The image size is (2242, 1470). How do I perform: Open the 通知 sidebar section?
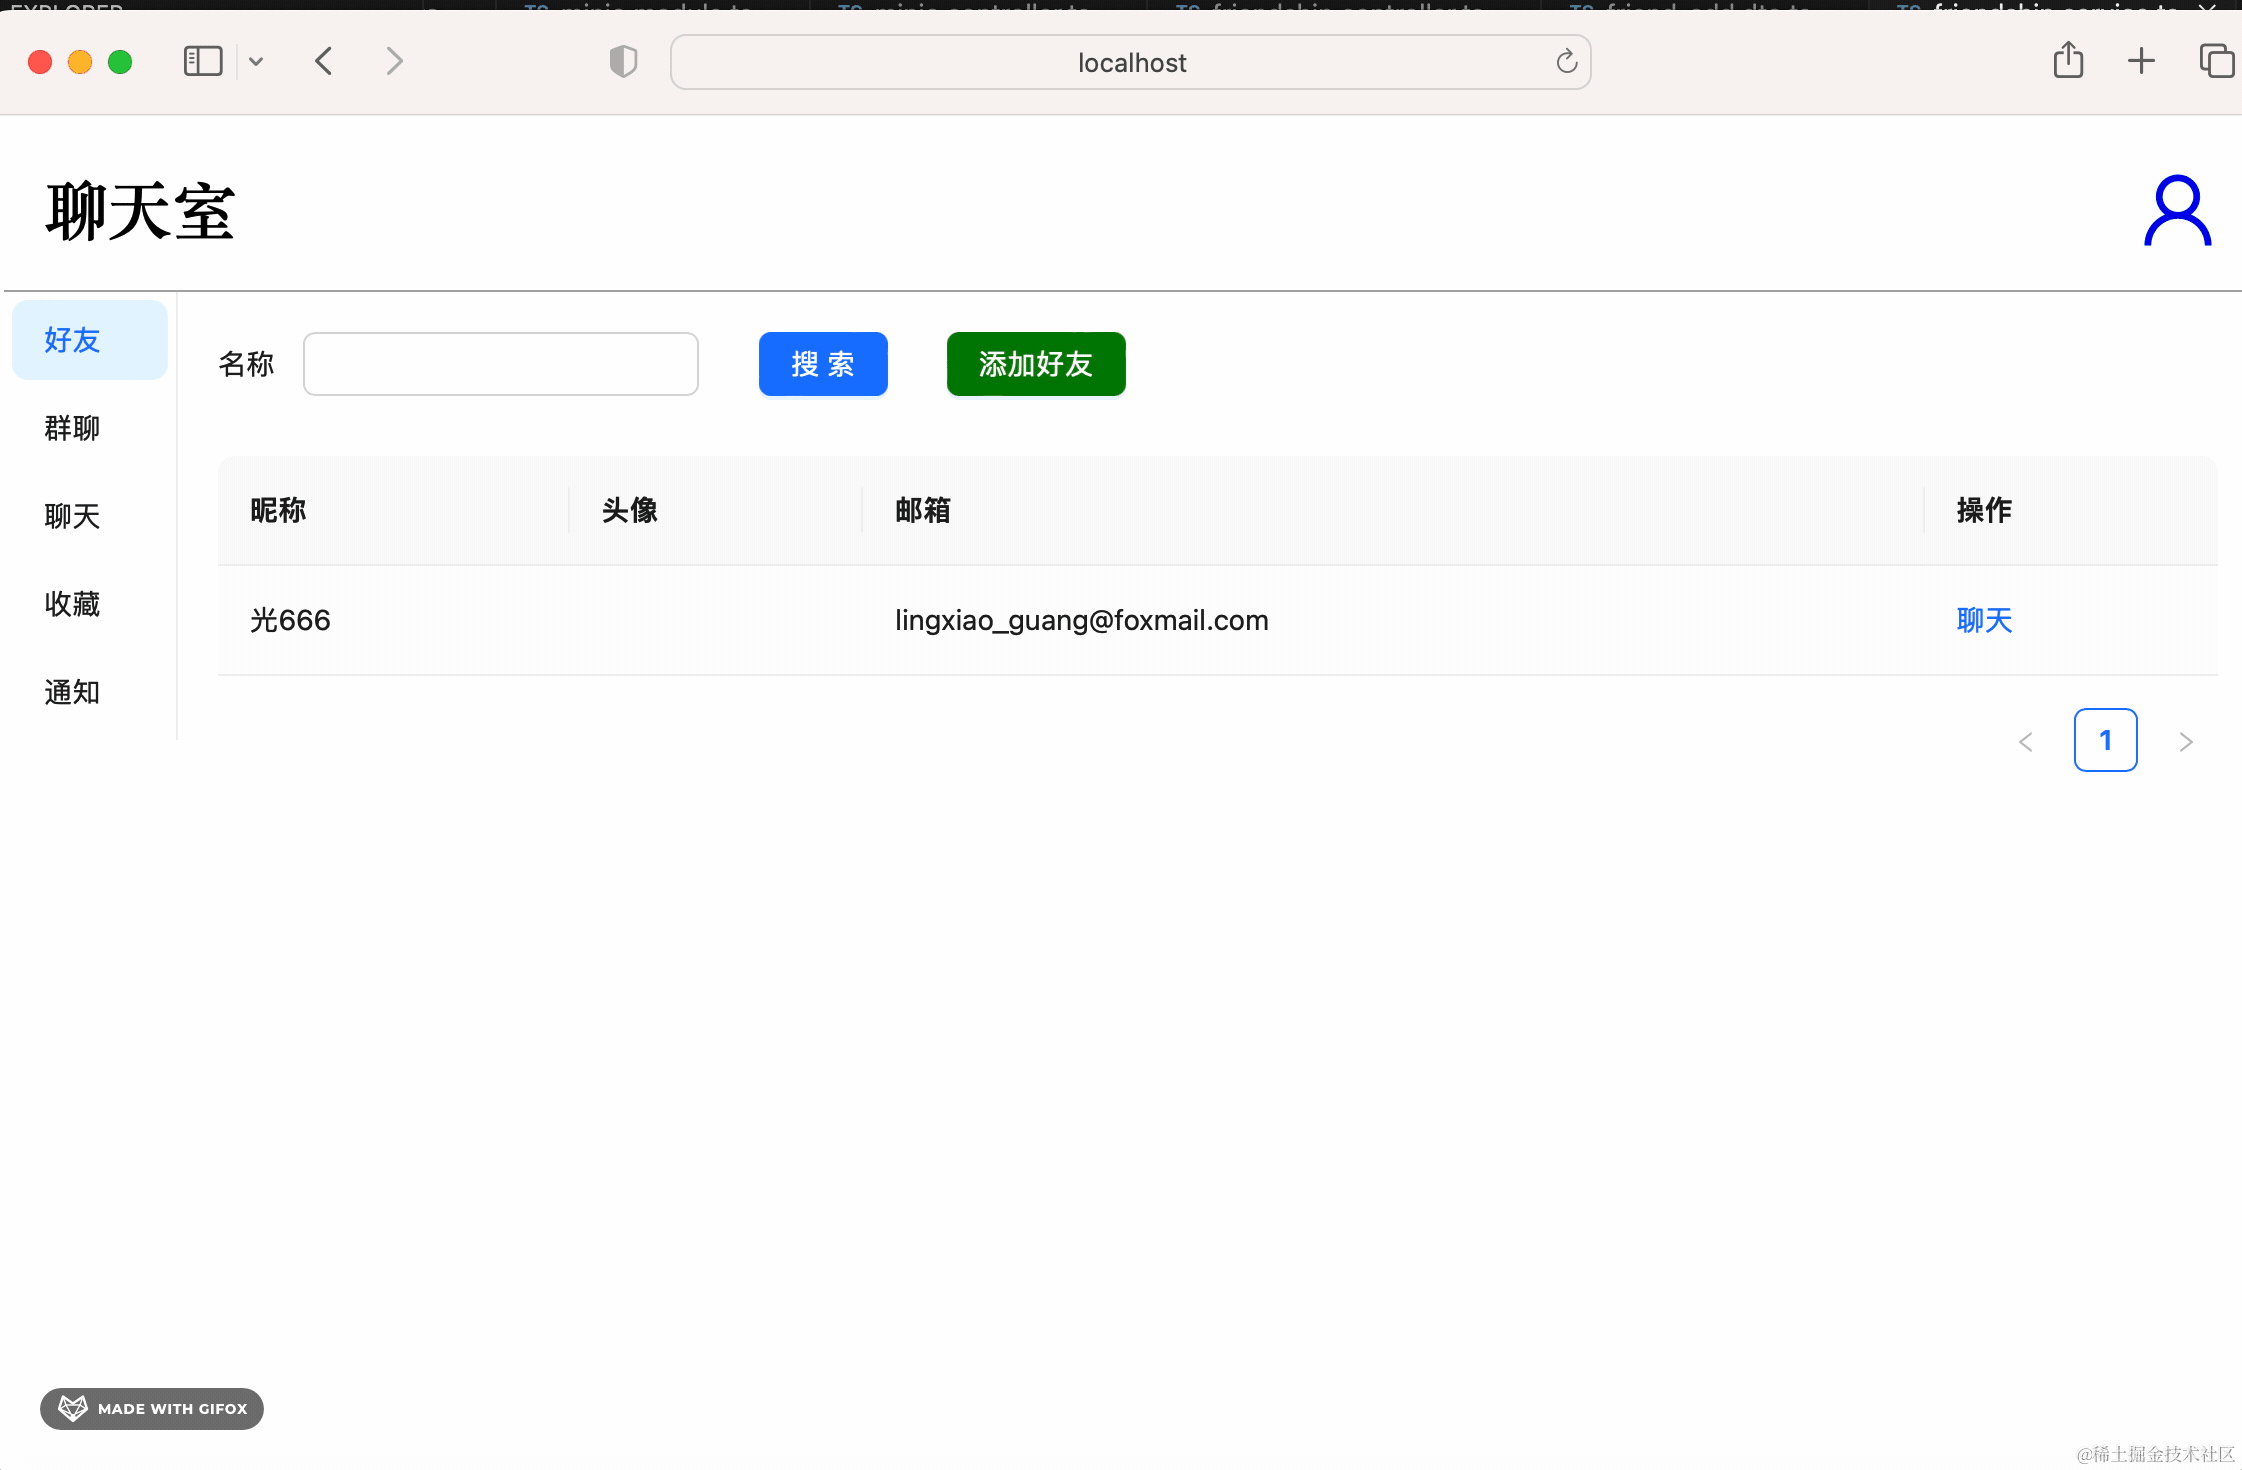coord(72,692)
